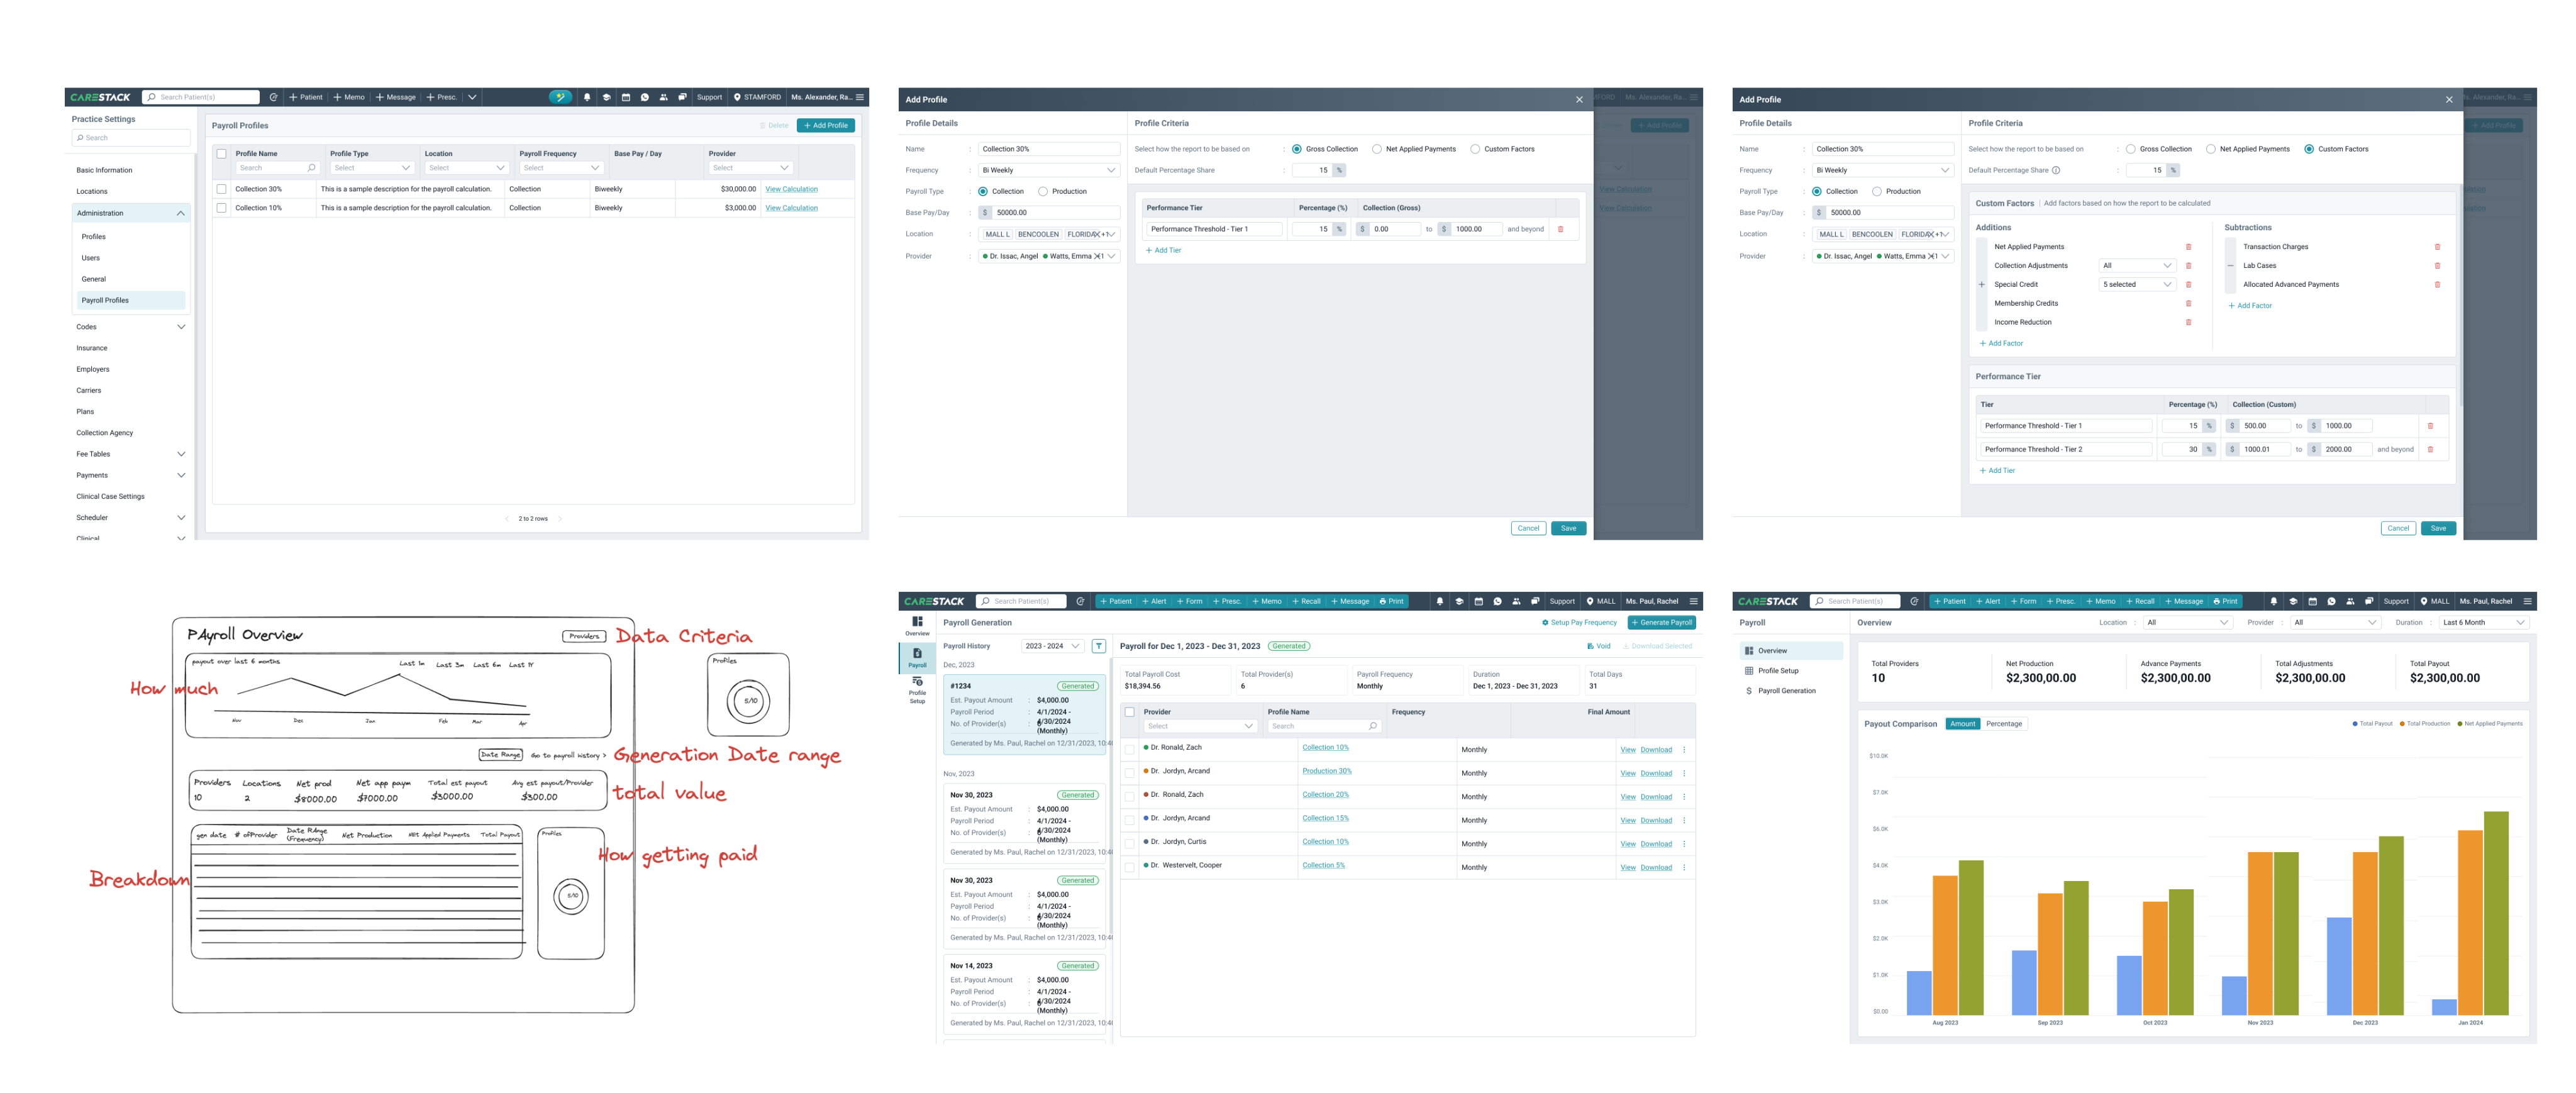Open Payroll Generation in the Payroll Overview sidebar
The height and width of the screenshot is (1093, 2576).
(1786, 691)
